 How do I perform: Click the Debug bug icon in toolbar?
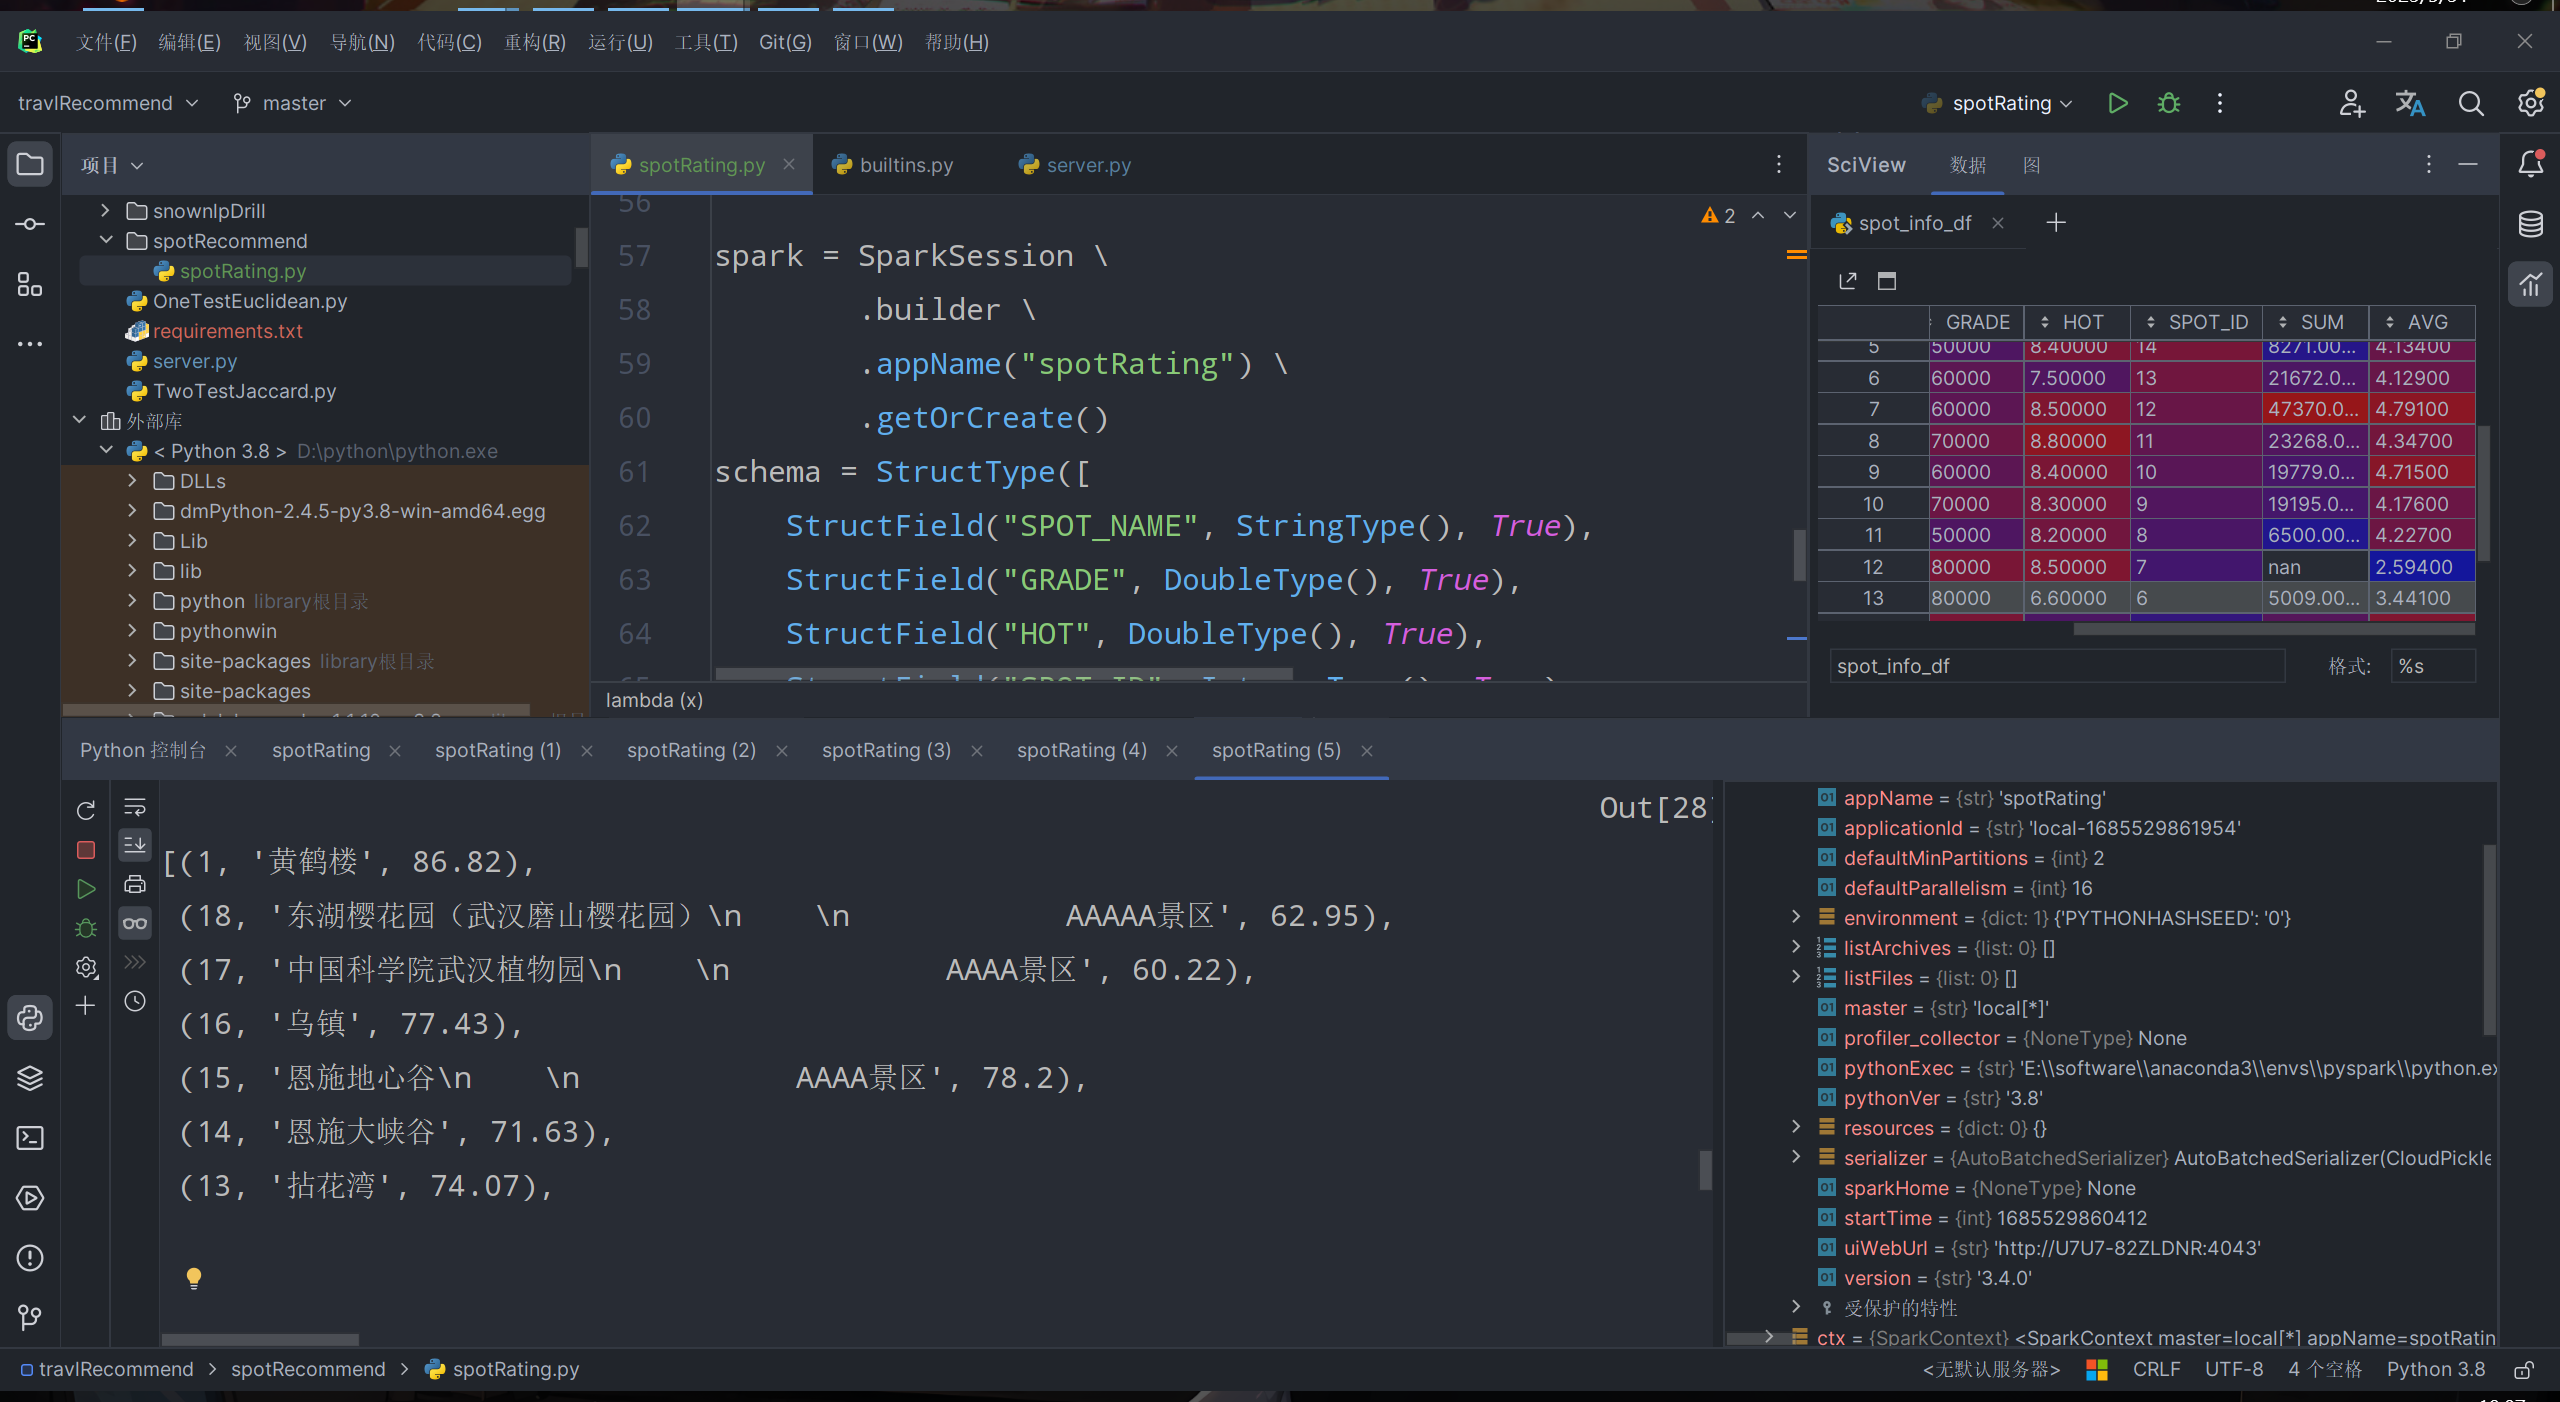2168,103
